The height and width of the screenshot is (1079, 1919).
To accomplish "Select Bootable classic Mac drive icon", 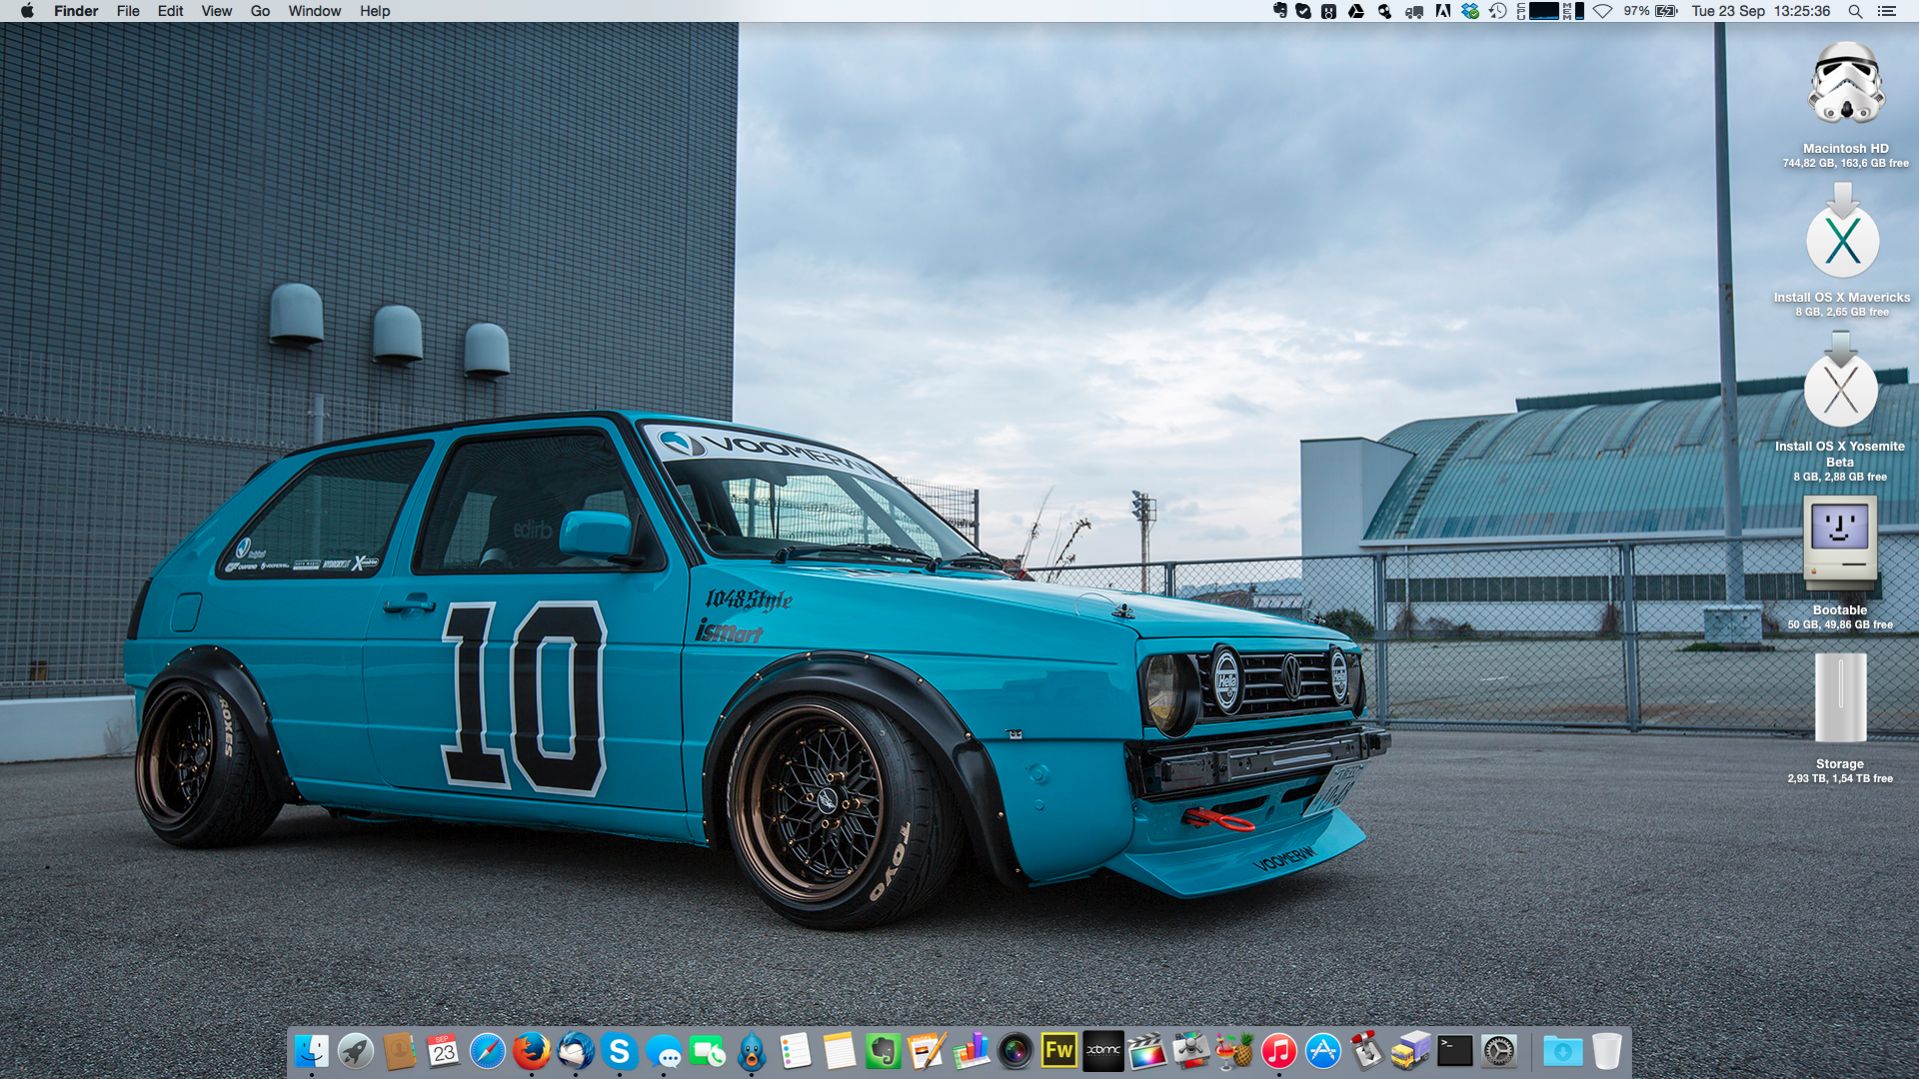I will [1840, 541].
